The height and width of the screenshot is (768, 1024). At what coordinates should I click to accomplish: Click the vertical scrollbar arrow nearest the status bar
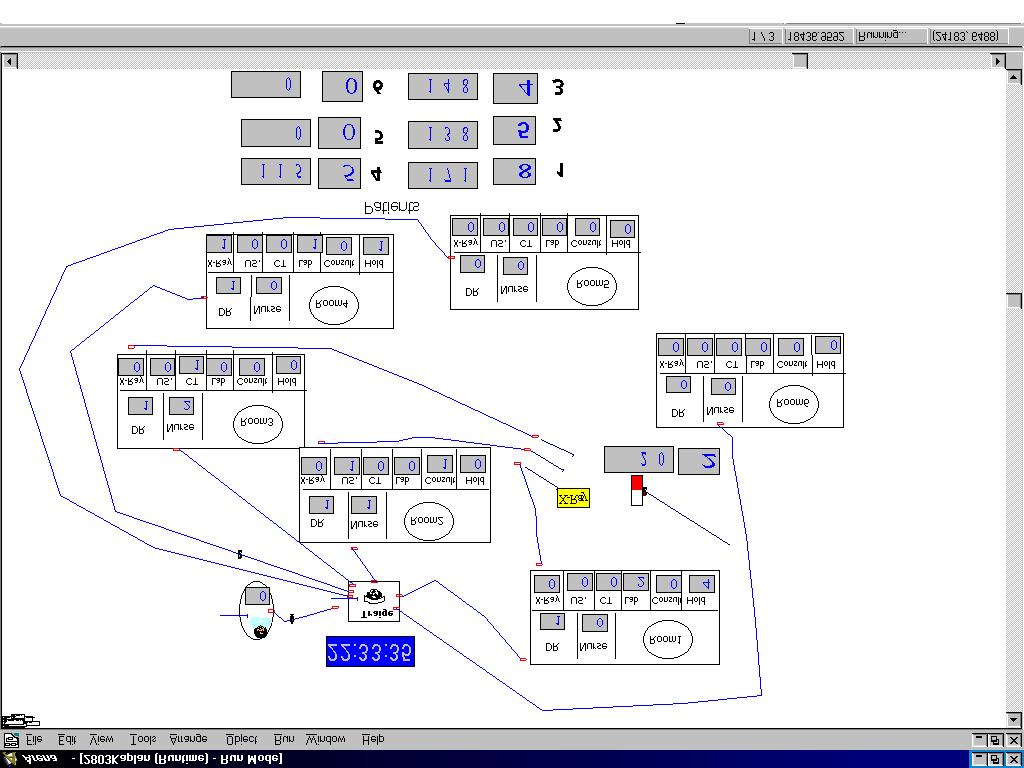point(1014,76)
